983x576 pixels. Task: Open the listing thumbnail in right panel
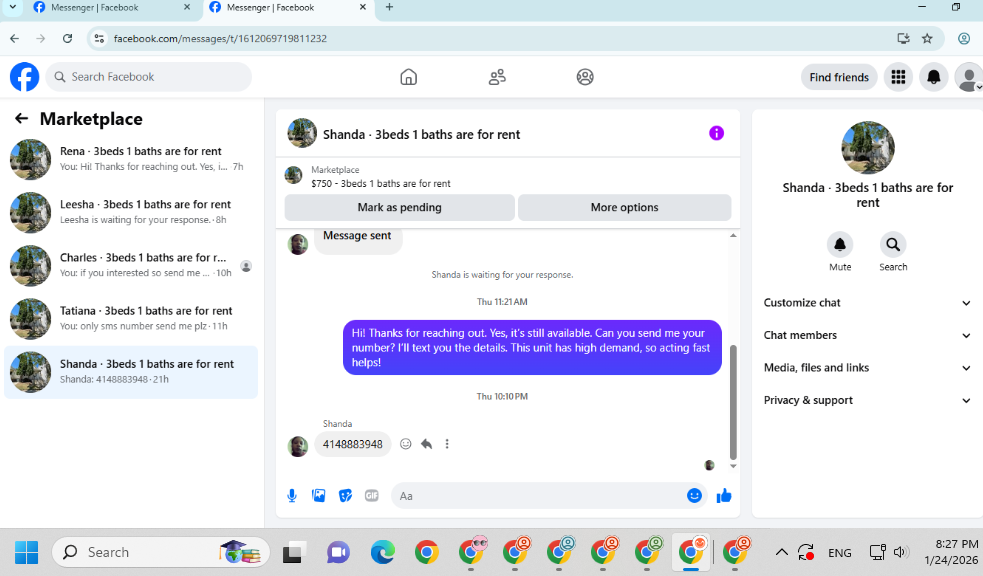(x=868, y=147)
